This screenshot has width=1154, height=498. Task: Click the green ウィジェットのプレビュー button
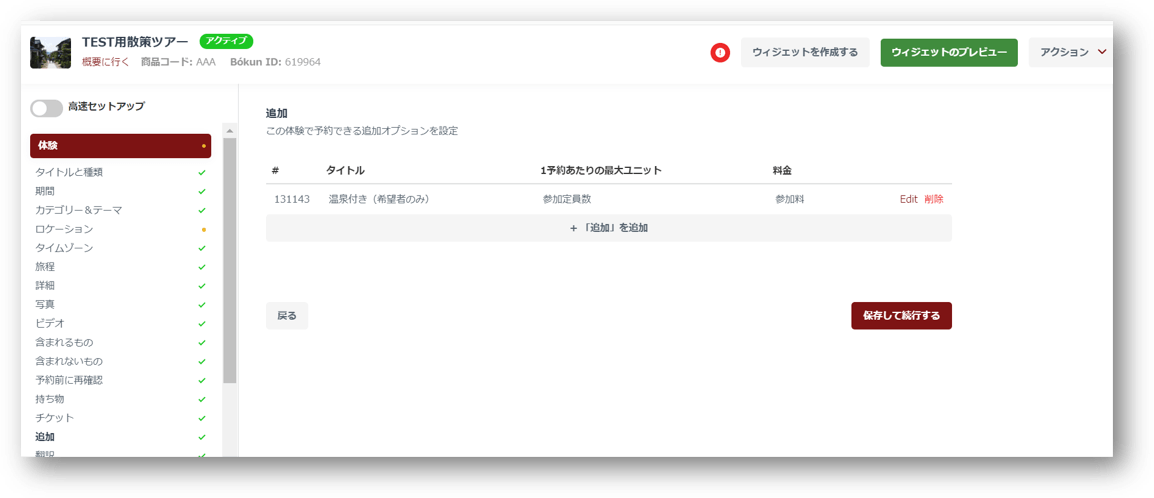click(949, 52)
